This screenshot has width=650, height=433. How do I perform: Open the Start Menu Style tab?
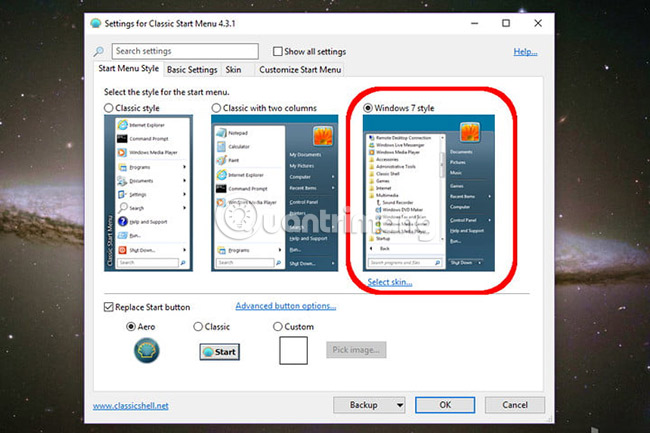[x=129, y=69]
